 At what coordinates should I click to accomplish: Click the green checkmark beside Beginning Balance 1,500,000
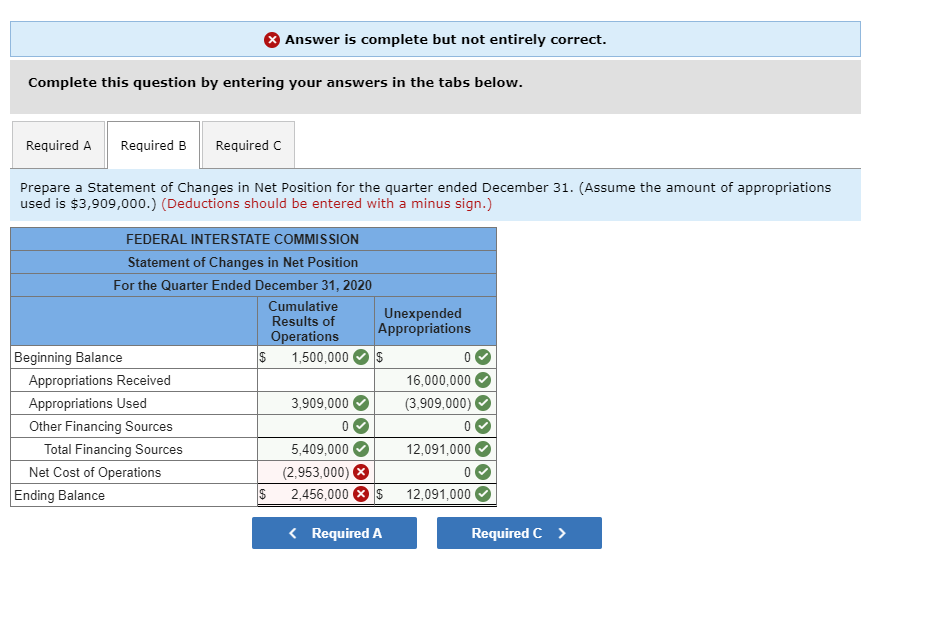pyautogui.click(x=359, y=357)
